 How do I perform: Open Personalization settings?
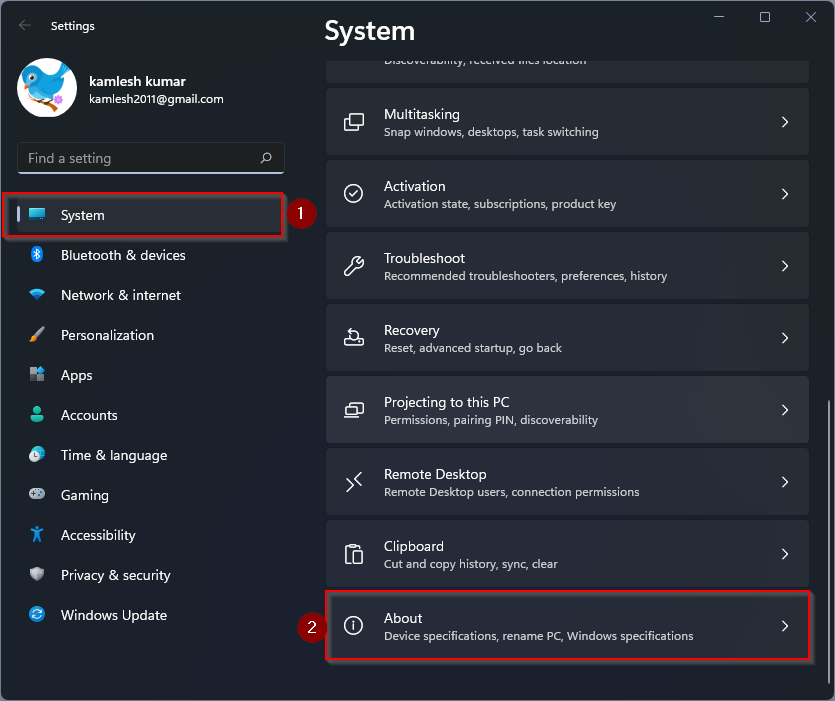[x=150, y=335]
